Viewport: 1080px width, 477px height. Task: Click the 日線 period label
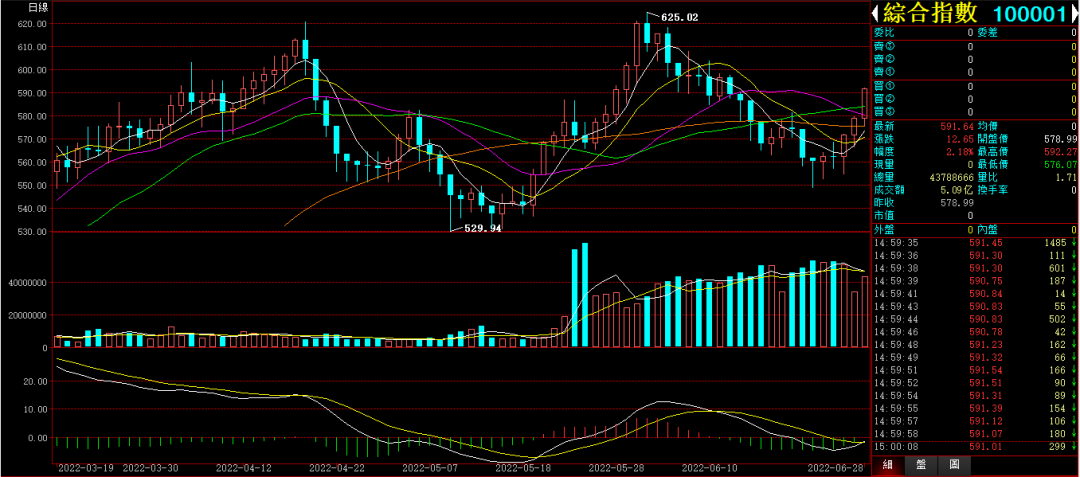coord(37,8)
